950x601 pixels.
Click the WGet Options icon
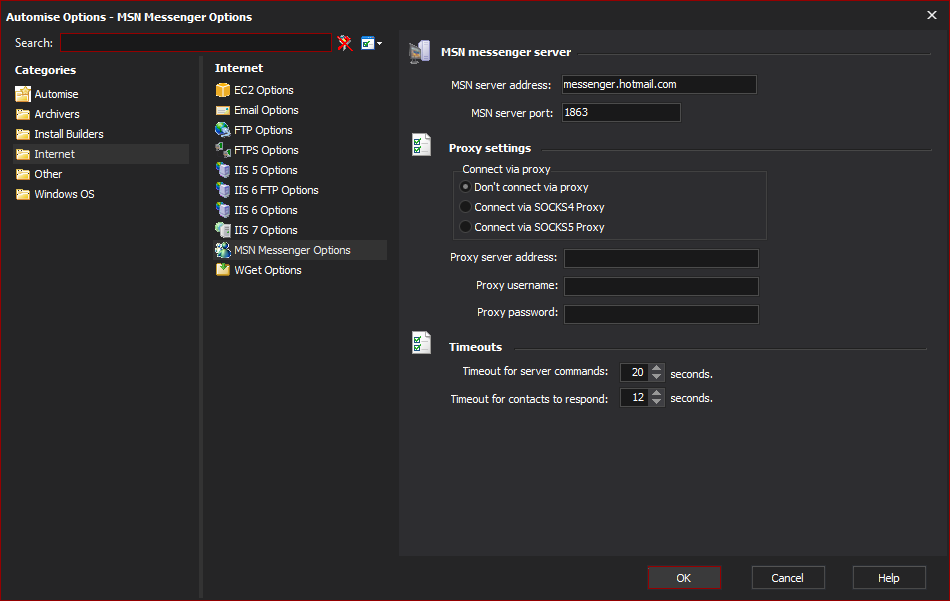[223, 270]
